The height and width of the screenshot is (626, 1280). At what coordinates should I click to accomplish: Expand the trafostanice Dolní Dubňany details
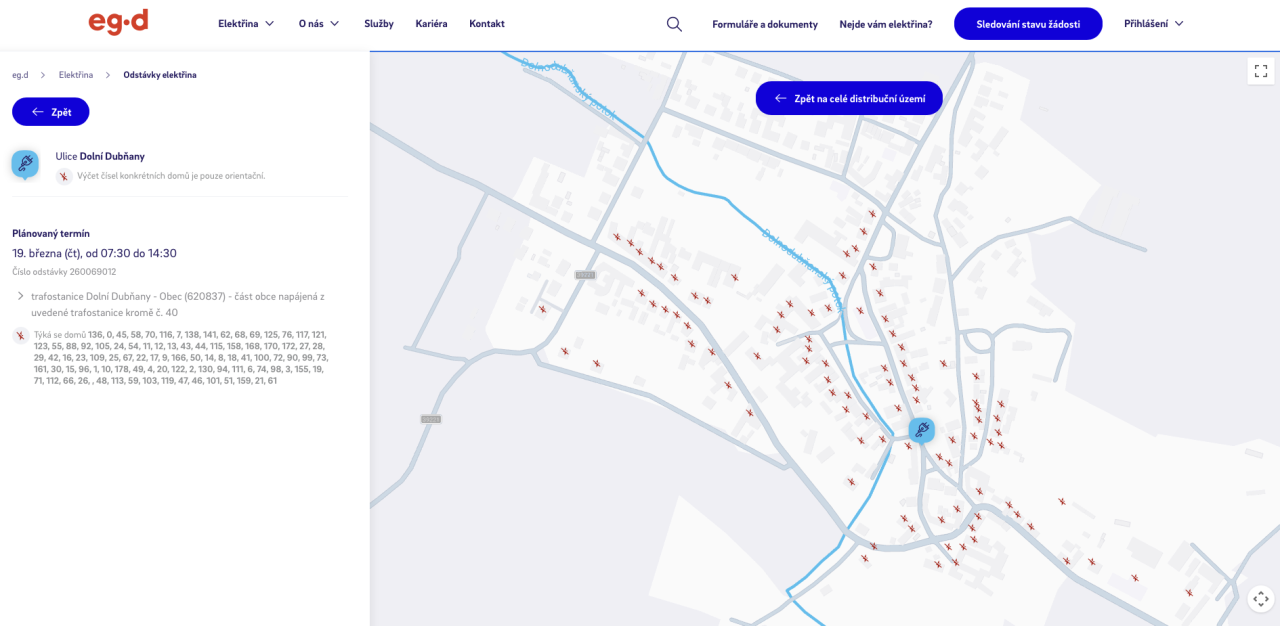pos(20,296)
